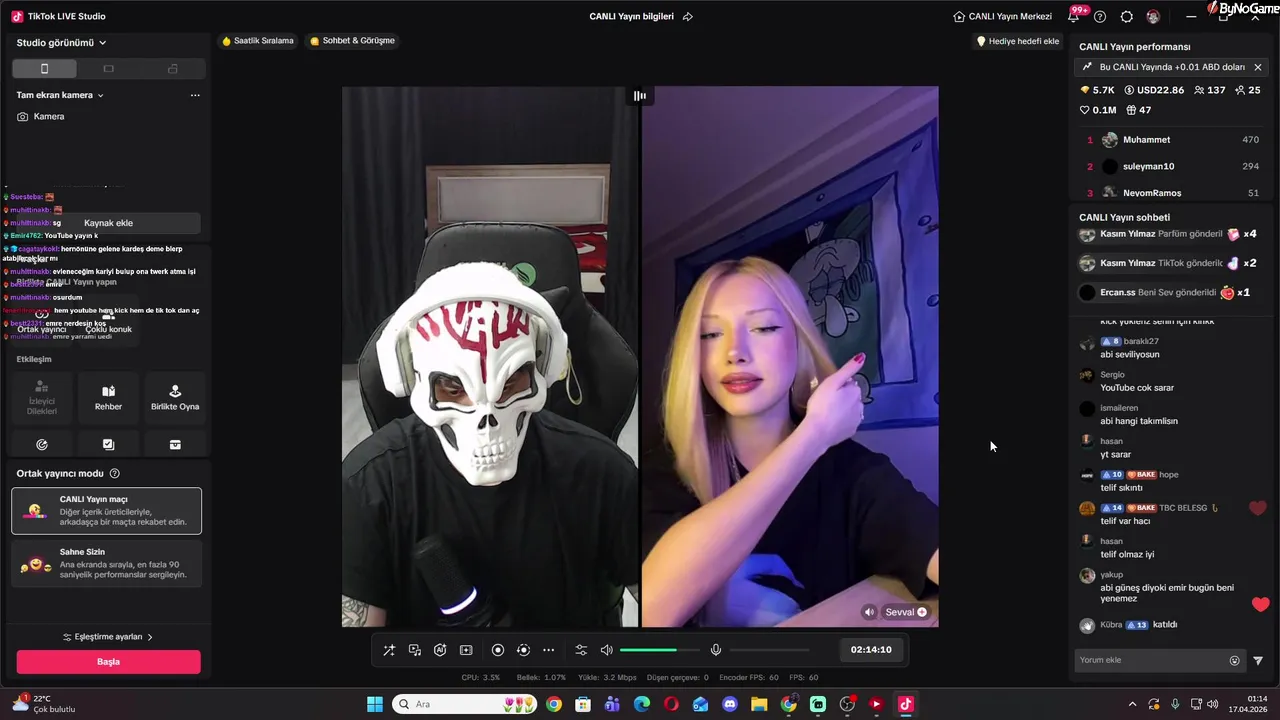The width and height of the screenshot is (1280, 720).
Task: Open the spiral target interaction tile
Action: tap(42, 444)
